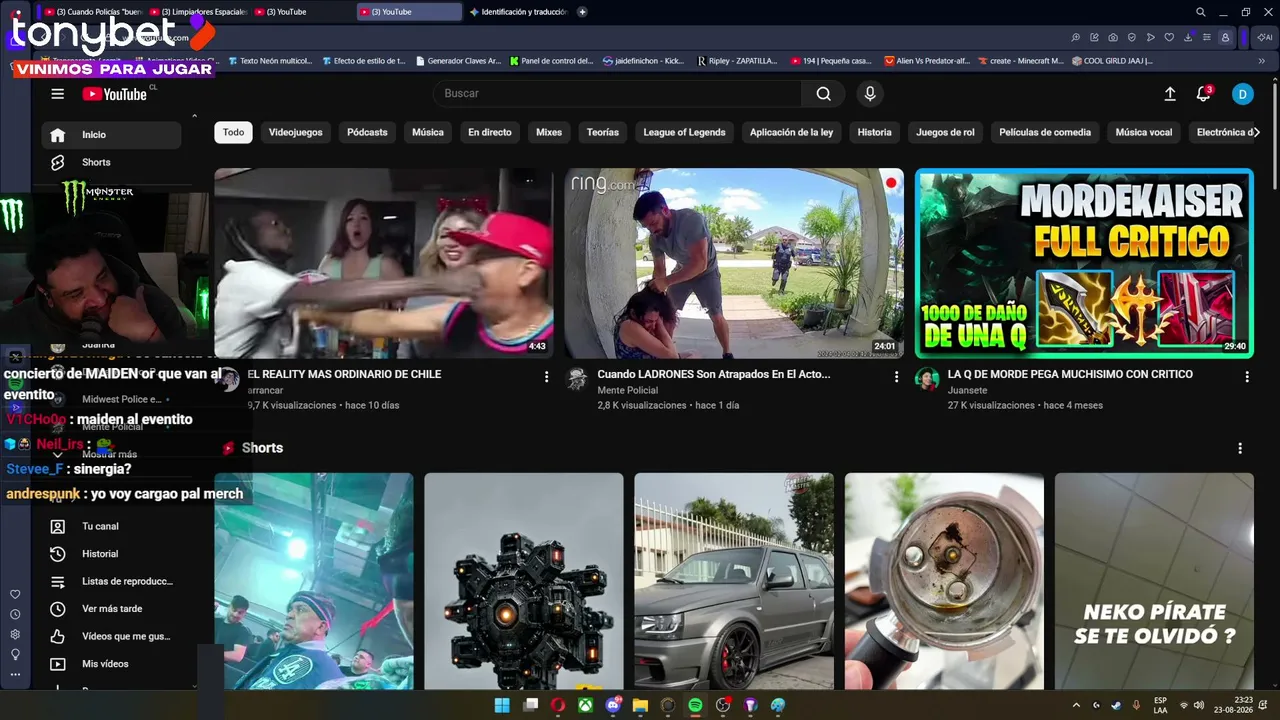Viewport: 1280px width, 720px height.
Task: Select the Todo filter chip
Action: click(233, 132)
